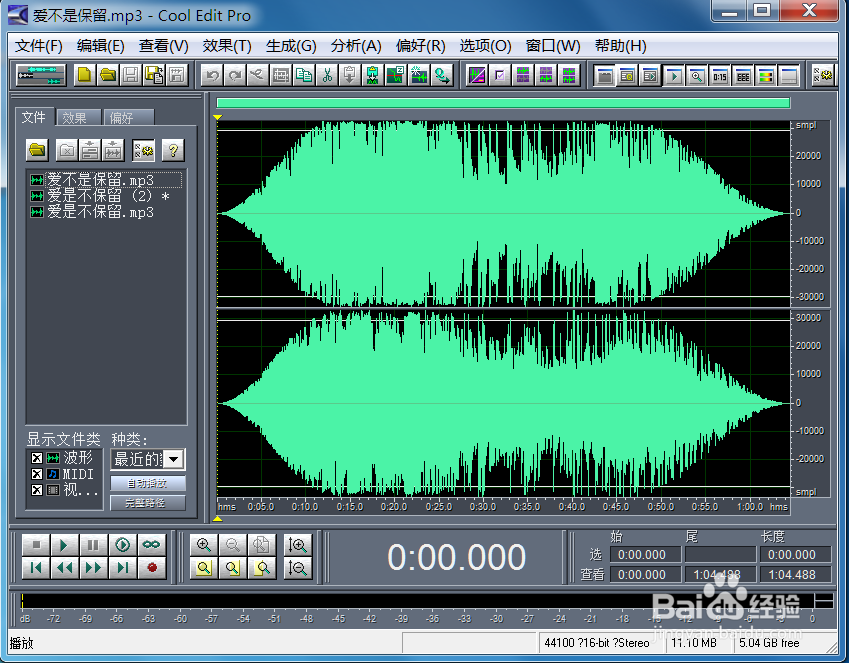The height and width of the screenshot is (663, 849).
Task: Click the Pause transport button
Action: click(x=93, y=545)
